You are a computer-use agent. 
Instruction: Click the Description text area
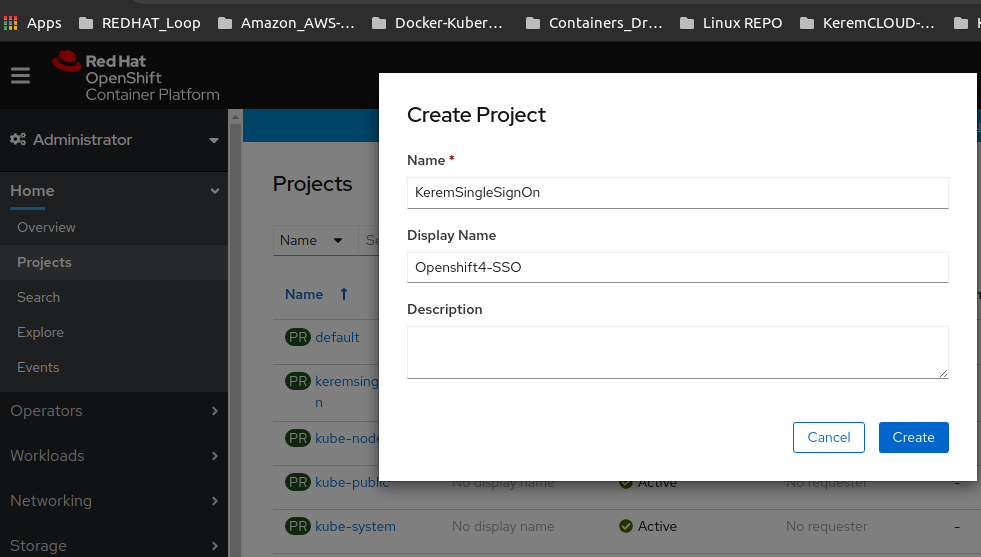(x=678, y=352)
